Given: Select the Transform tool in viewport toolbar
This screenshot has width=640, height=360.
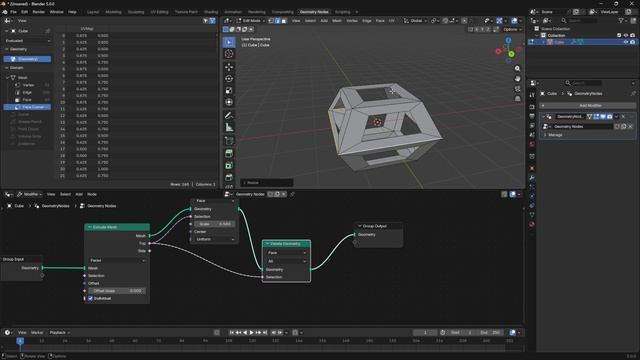Looking at the screenshot, I should click(x=229, y=102).
